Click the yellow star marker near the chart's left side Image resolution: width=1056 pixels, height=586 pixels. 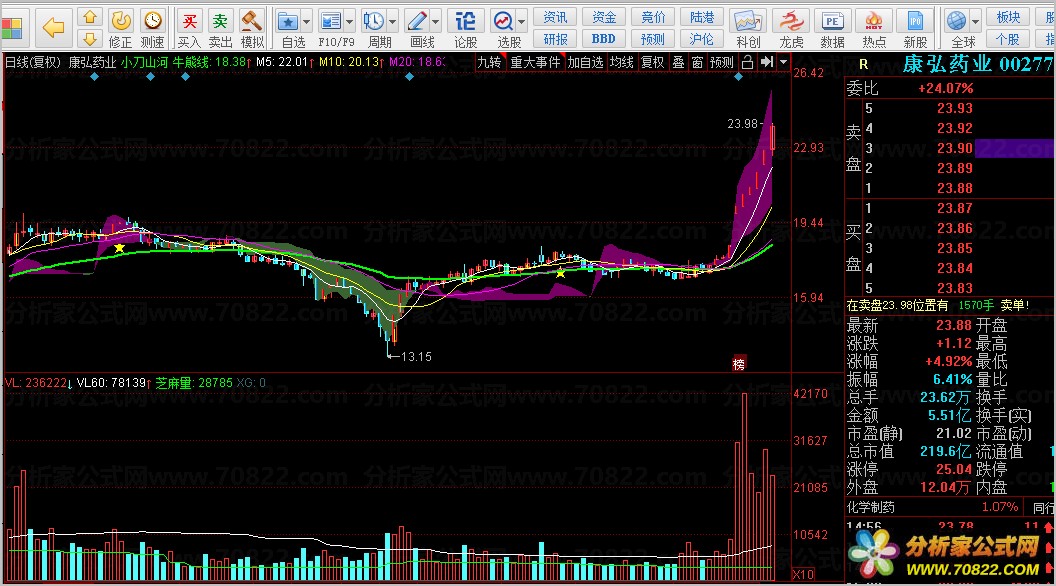[119, 248]
